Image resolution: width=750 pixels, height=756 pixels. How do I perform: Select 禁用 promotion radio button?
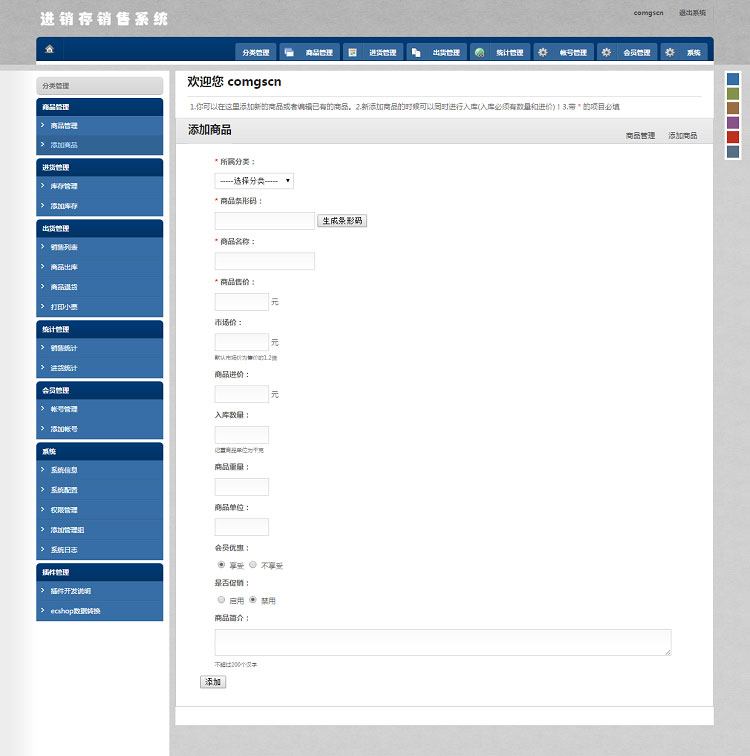[x=253, y=600]
